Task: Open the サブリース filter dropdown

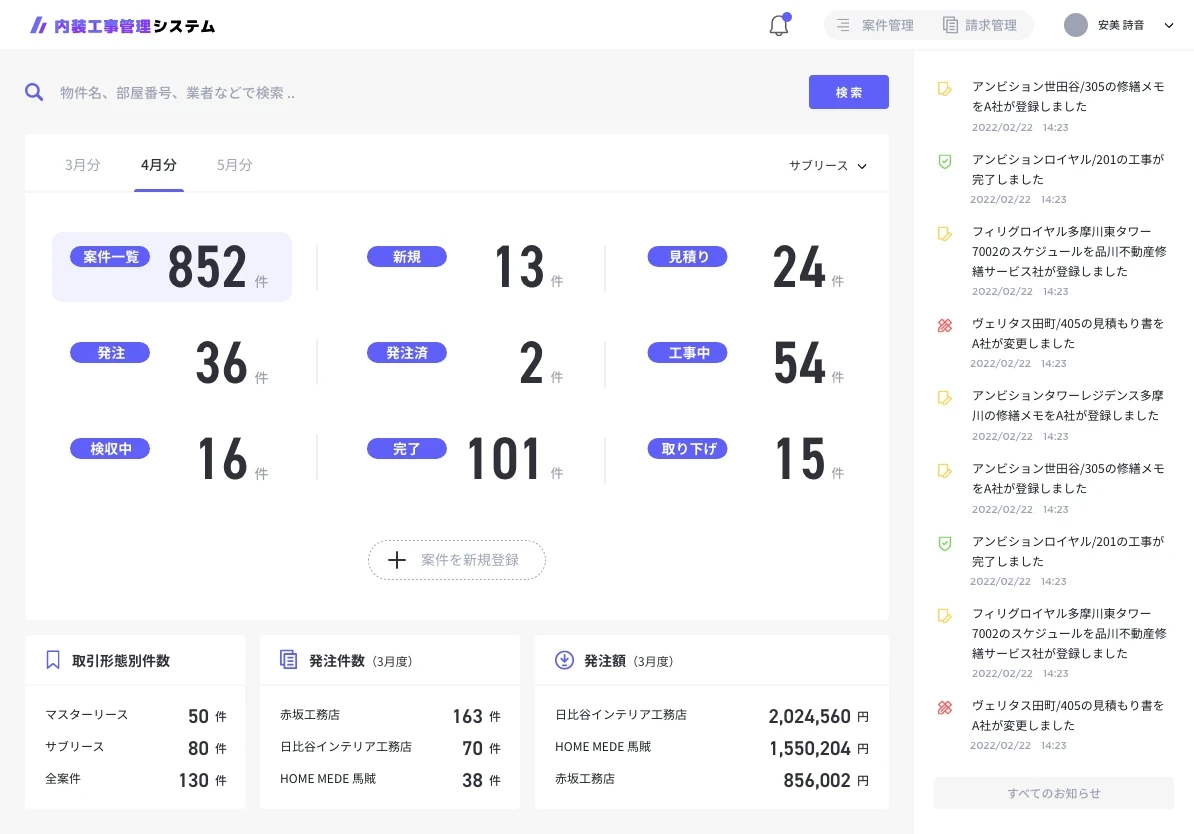Action: pos(828,165)
